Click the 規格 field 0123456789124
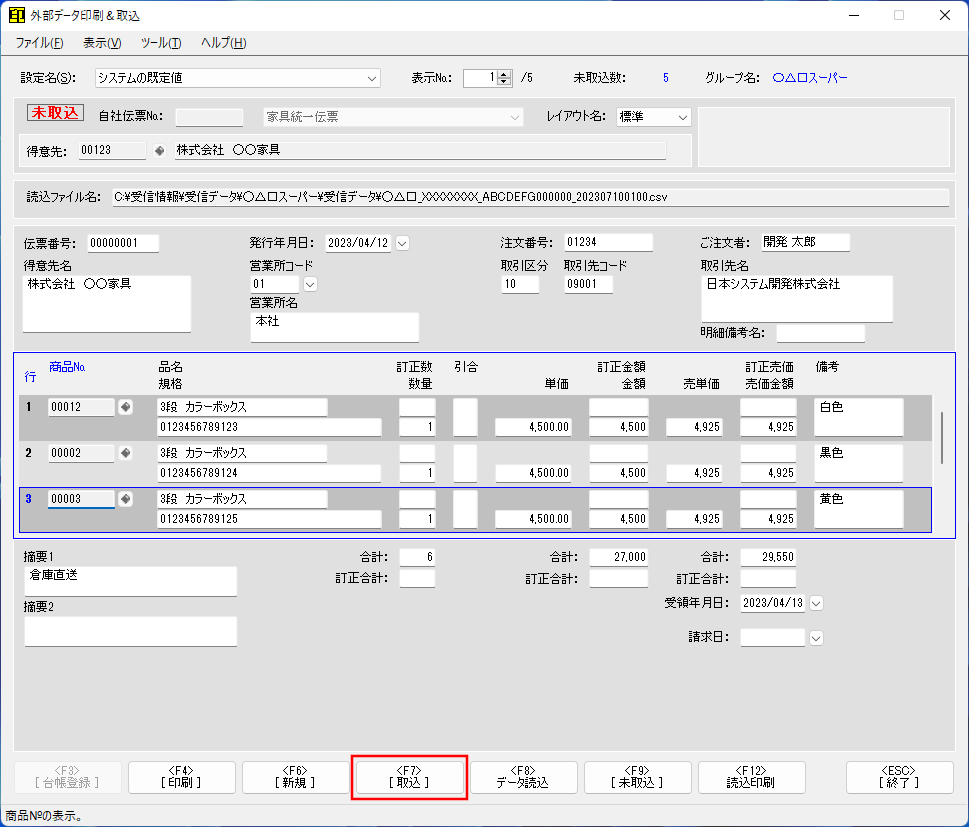The height and width of the screenshot is (827, 969). tap(269, 473)
